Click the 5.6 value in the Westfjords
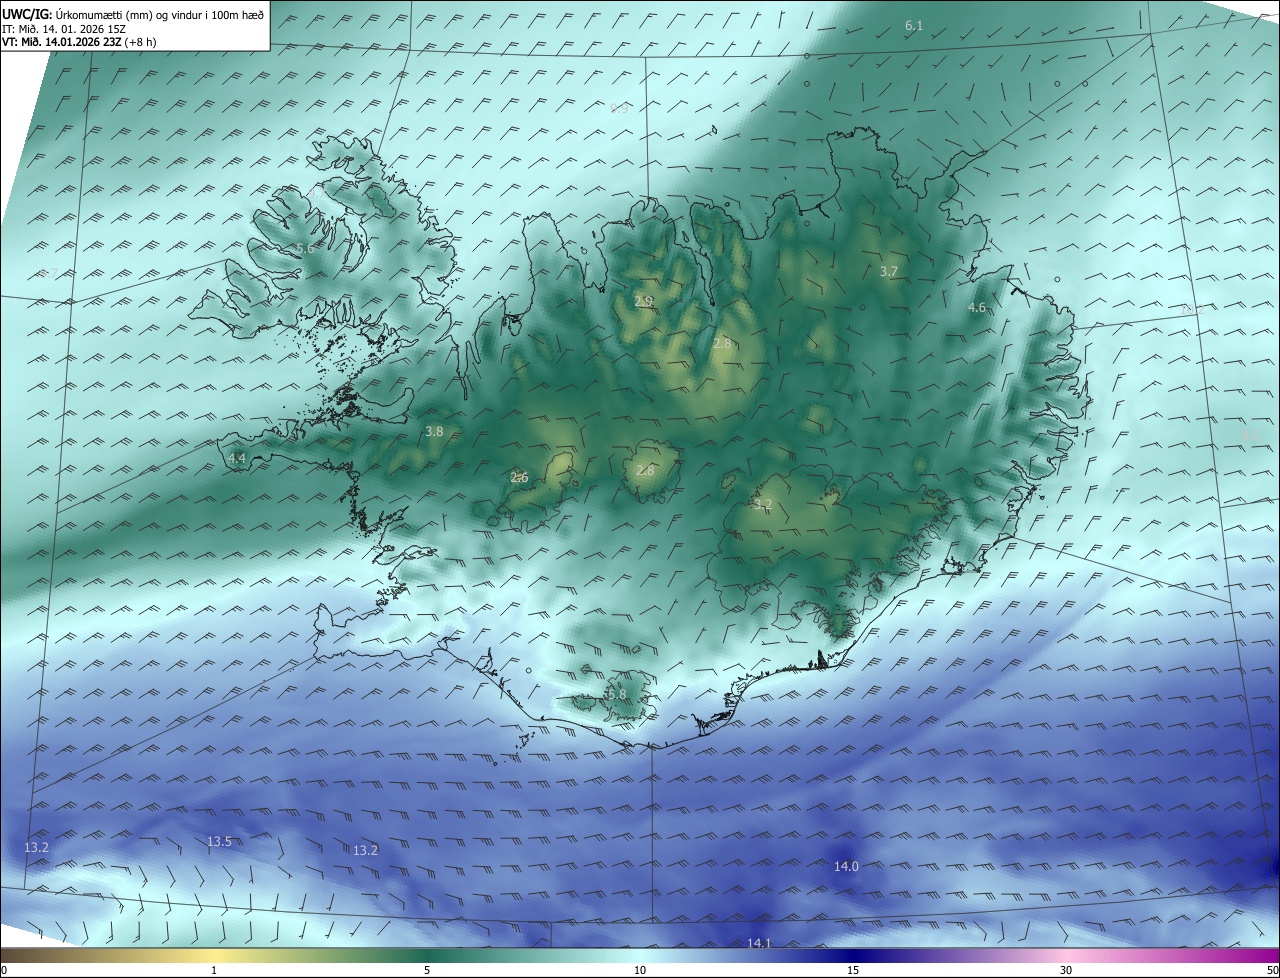 coord(305,248)
